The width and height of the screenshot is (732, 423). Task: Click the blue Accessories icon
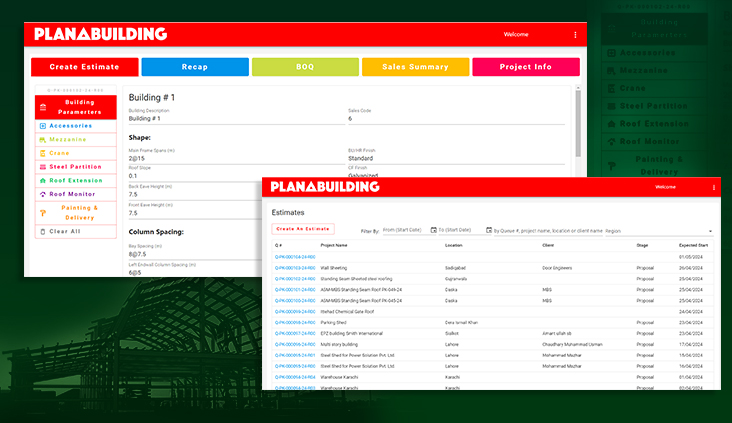(43, 126)
